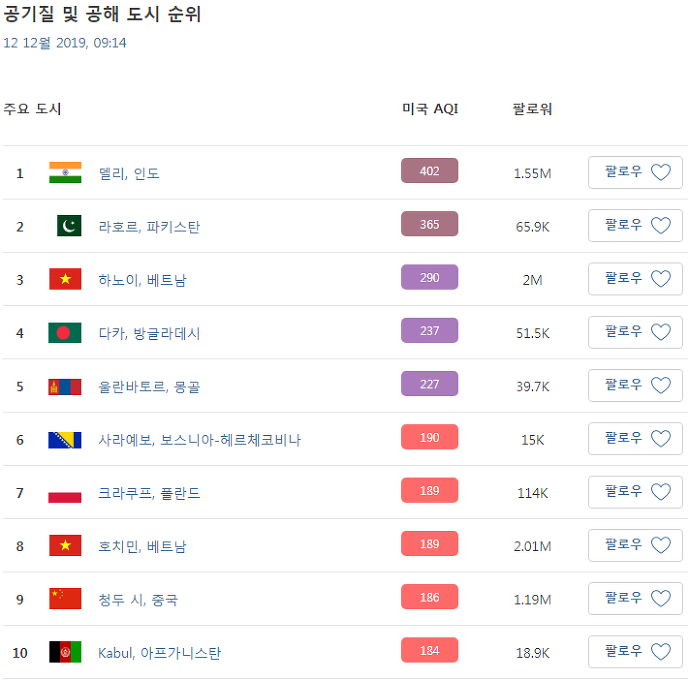Viewport: 690px width, 680px height.
Task: Click the Mongolia flag beside Ulaanbaatar
Action: pyautogui.click(x=65, y=386)
